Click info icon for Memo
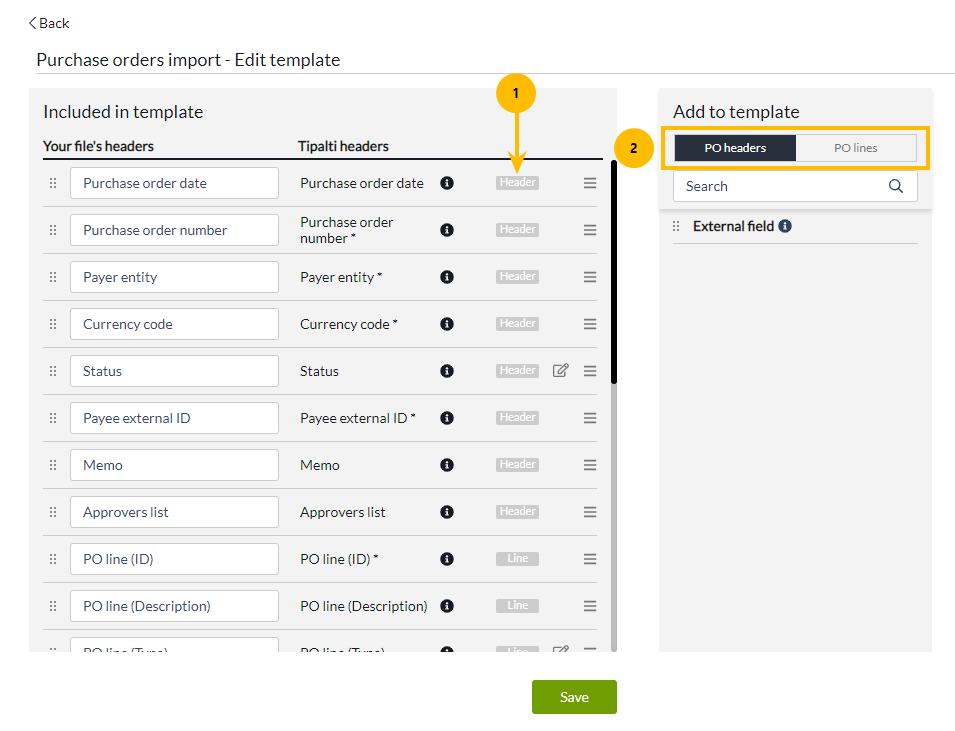Screen dimensions: 955x731 point(447,465)
